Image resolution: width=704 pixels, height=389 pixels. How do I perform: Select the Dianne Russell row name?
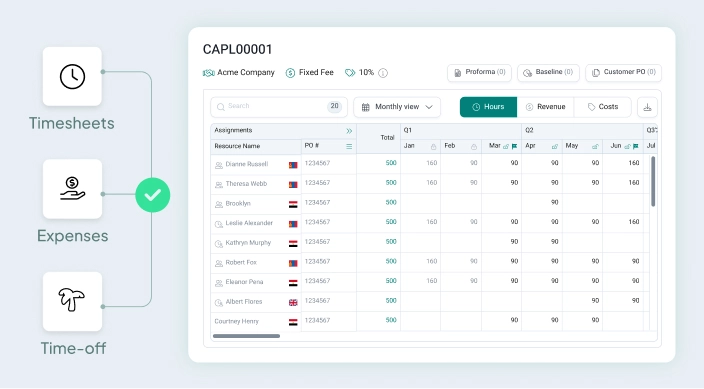pyautogui.click(x=246, y=164)
